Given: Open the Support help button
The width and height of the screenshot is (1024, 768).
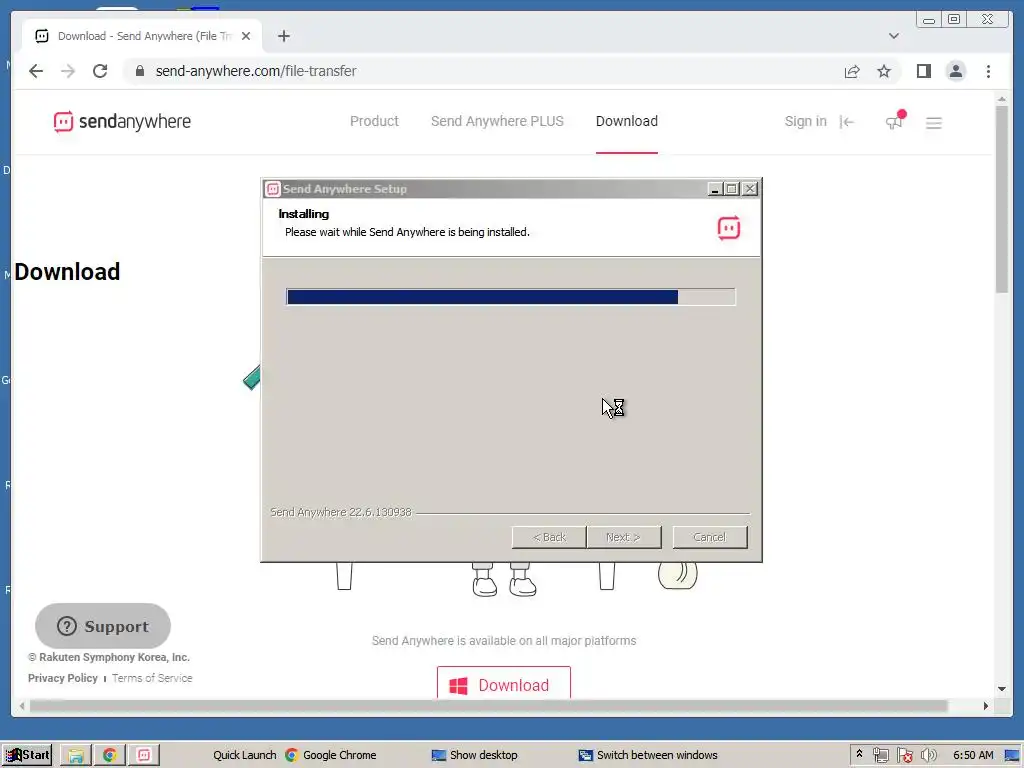Looking at the screenshot, I should [103, 626].
